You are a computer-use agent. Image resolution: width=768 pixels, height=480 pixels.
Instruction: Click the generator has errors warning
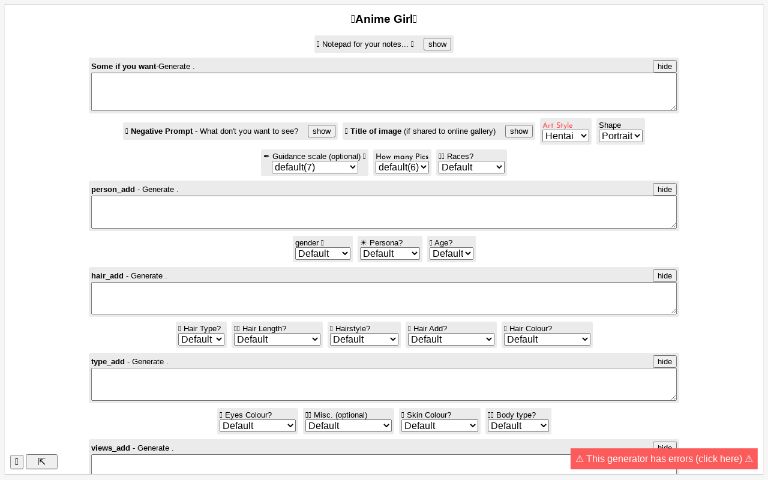point(664,459)
